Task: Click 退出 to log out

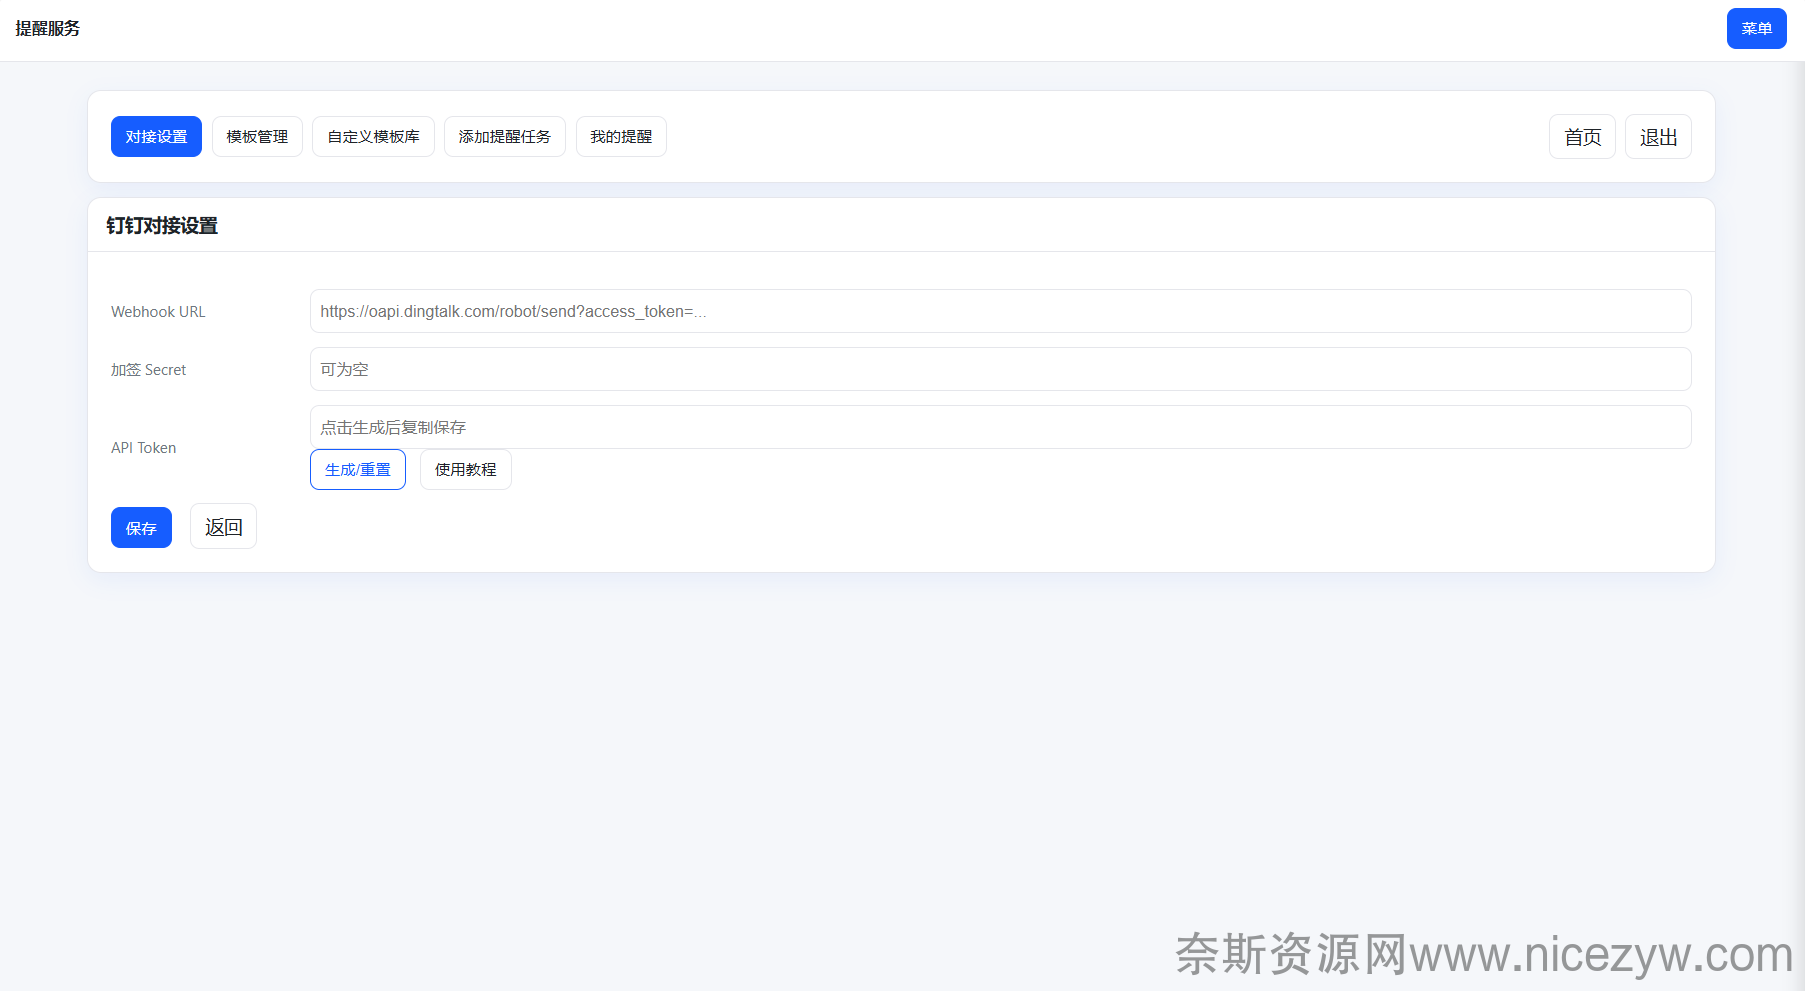Action: coord(1658,137)
